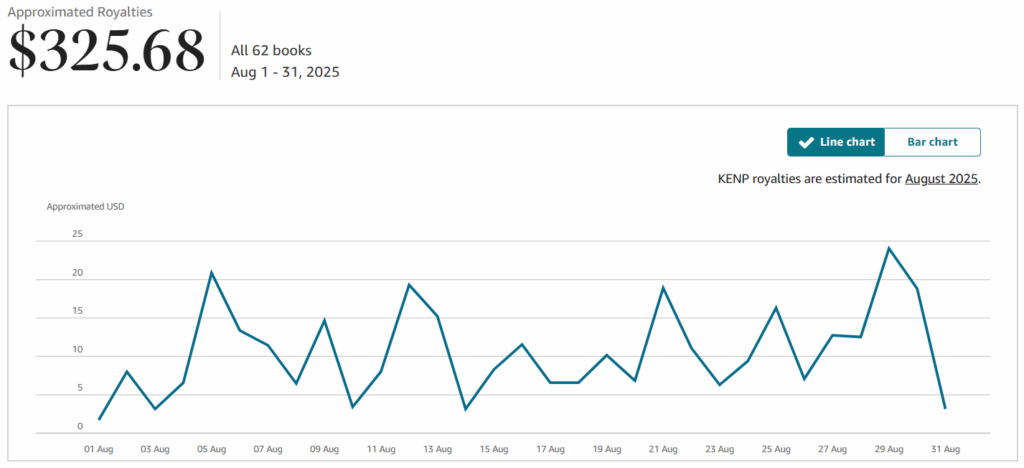This screenshot has height=468, width=1024.
Task: Click the '19 Aug' x-axis label
Action: pyautogui.click(x=606, y=450)
